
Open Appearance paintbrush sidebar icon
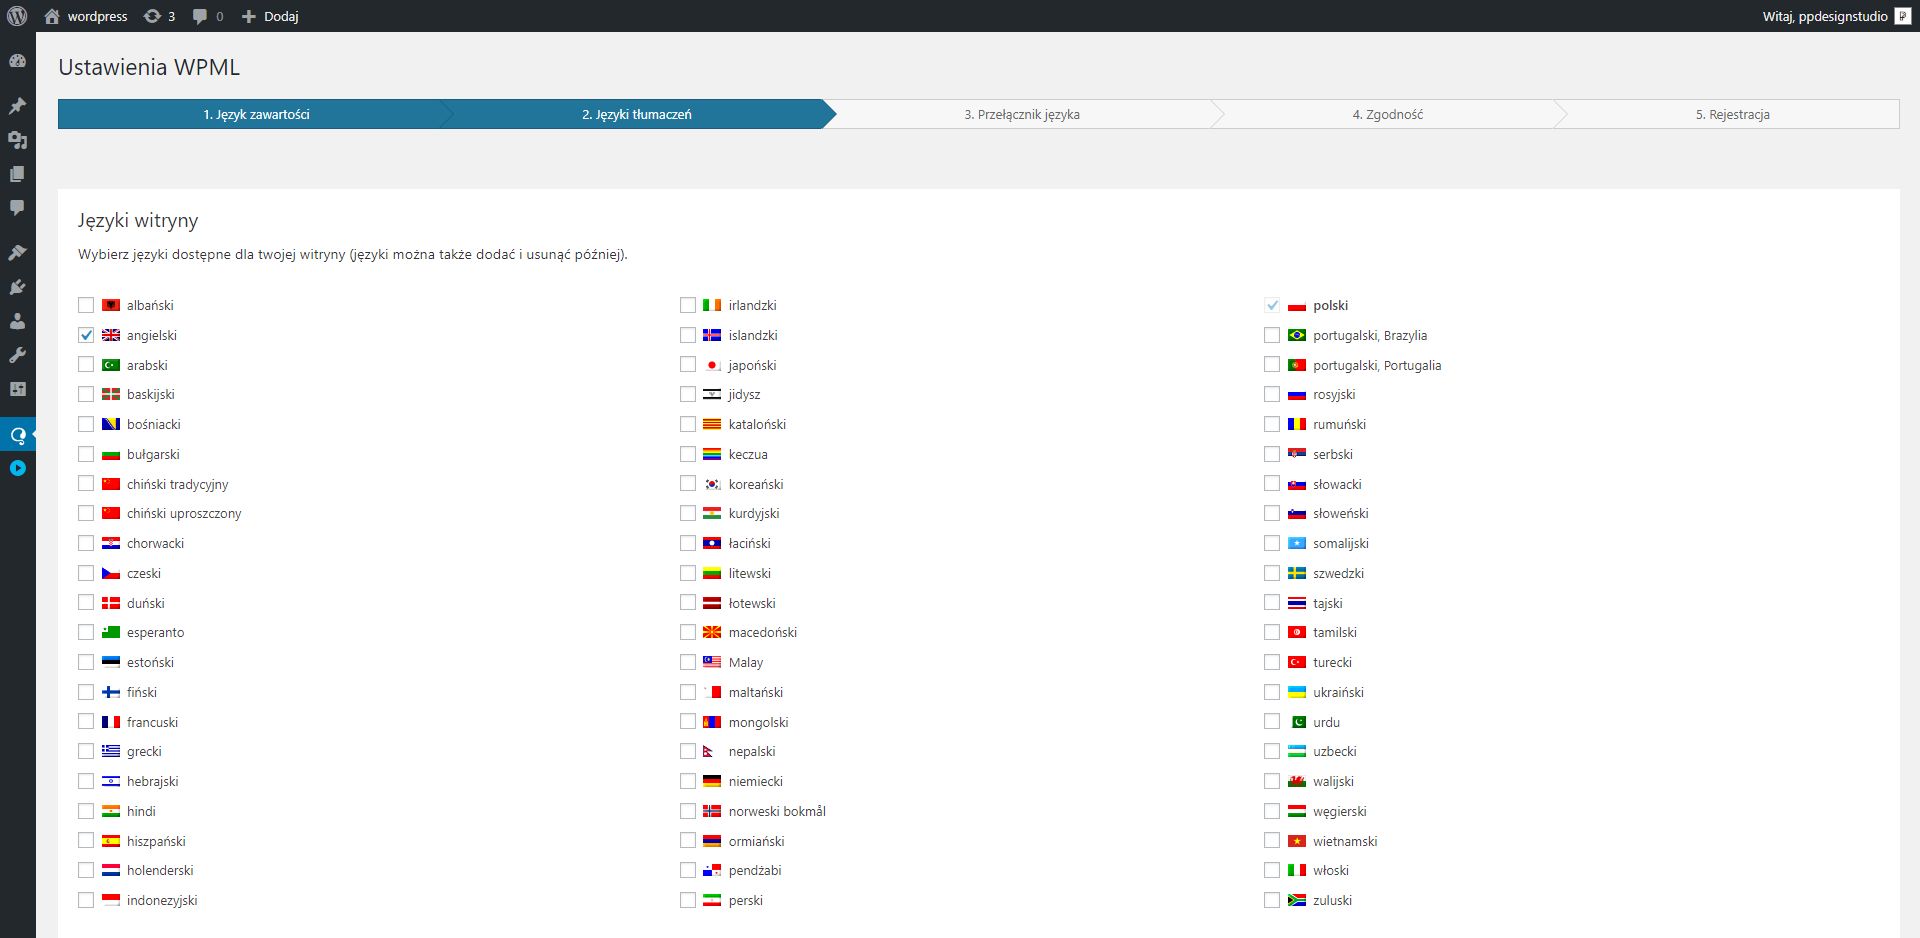[17, 253]
